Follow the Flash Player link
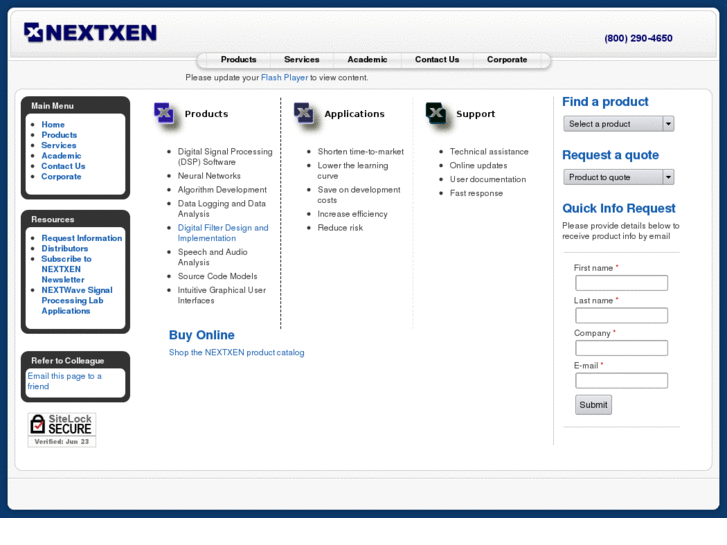The image size is (727, 545). point(284,77)
